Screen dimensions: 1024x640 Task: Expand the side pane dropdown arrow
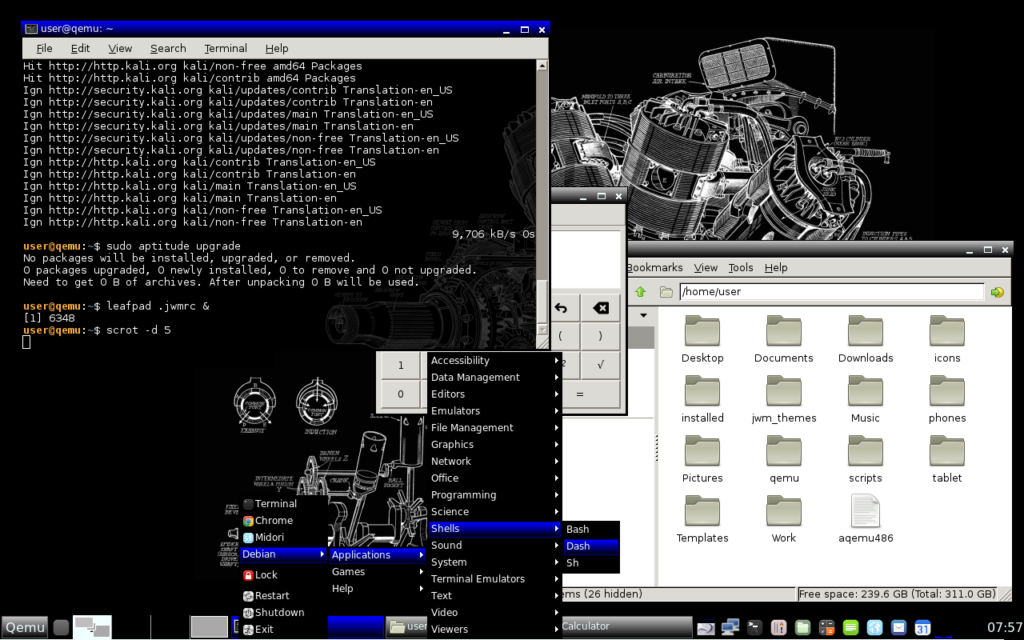[x=642, y=315]
